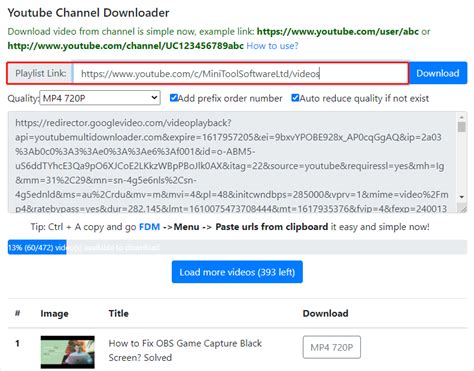Click into the Playlist Link input field

(241, 73)
